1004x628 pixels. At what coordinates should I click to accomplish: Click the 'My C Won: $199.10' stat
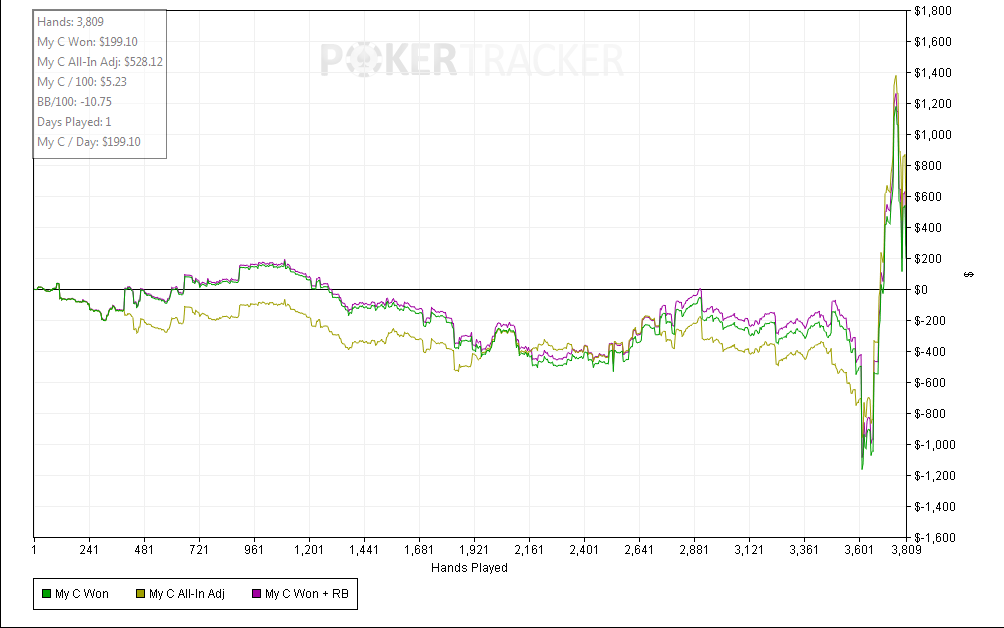point(87,42)
